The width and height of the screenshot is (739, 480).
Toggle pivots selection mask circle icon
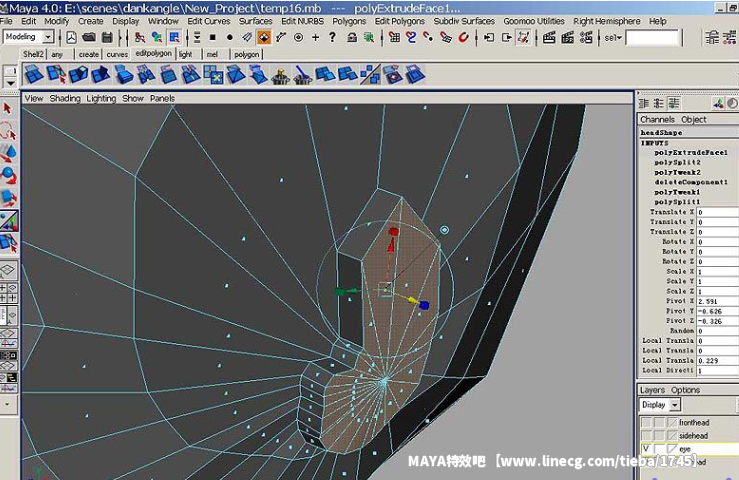298,37
